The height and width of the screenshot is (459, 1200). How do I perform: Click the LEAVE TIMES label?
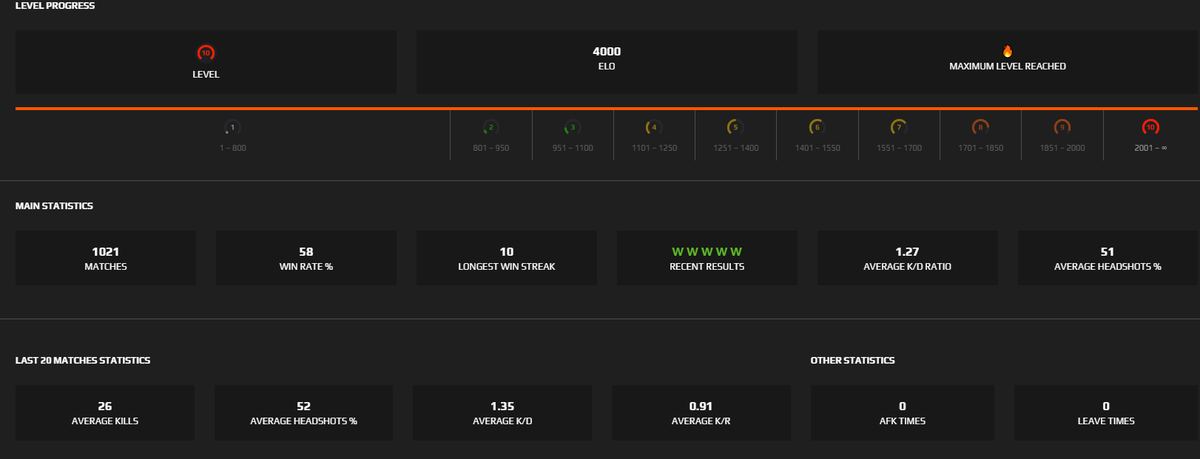click(x=1106, y=421)
